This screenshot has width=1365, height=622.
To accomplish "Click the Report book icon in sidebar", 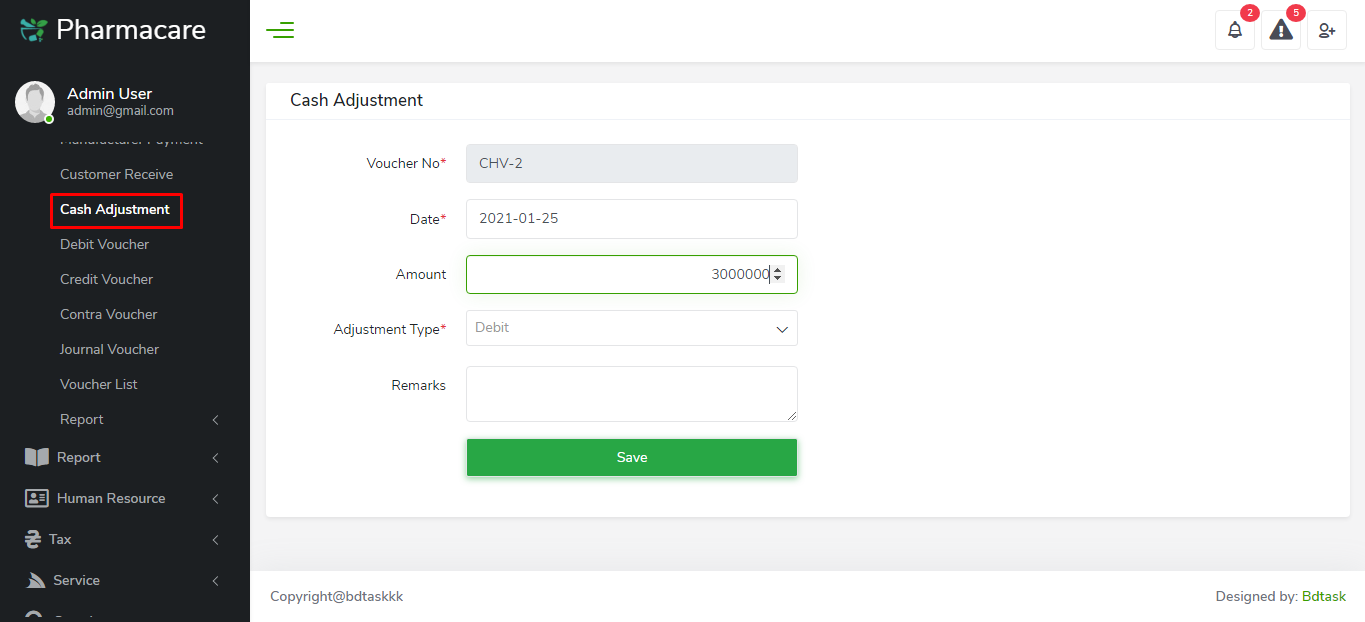I will coord(37,457).
